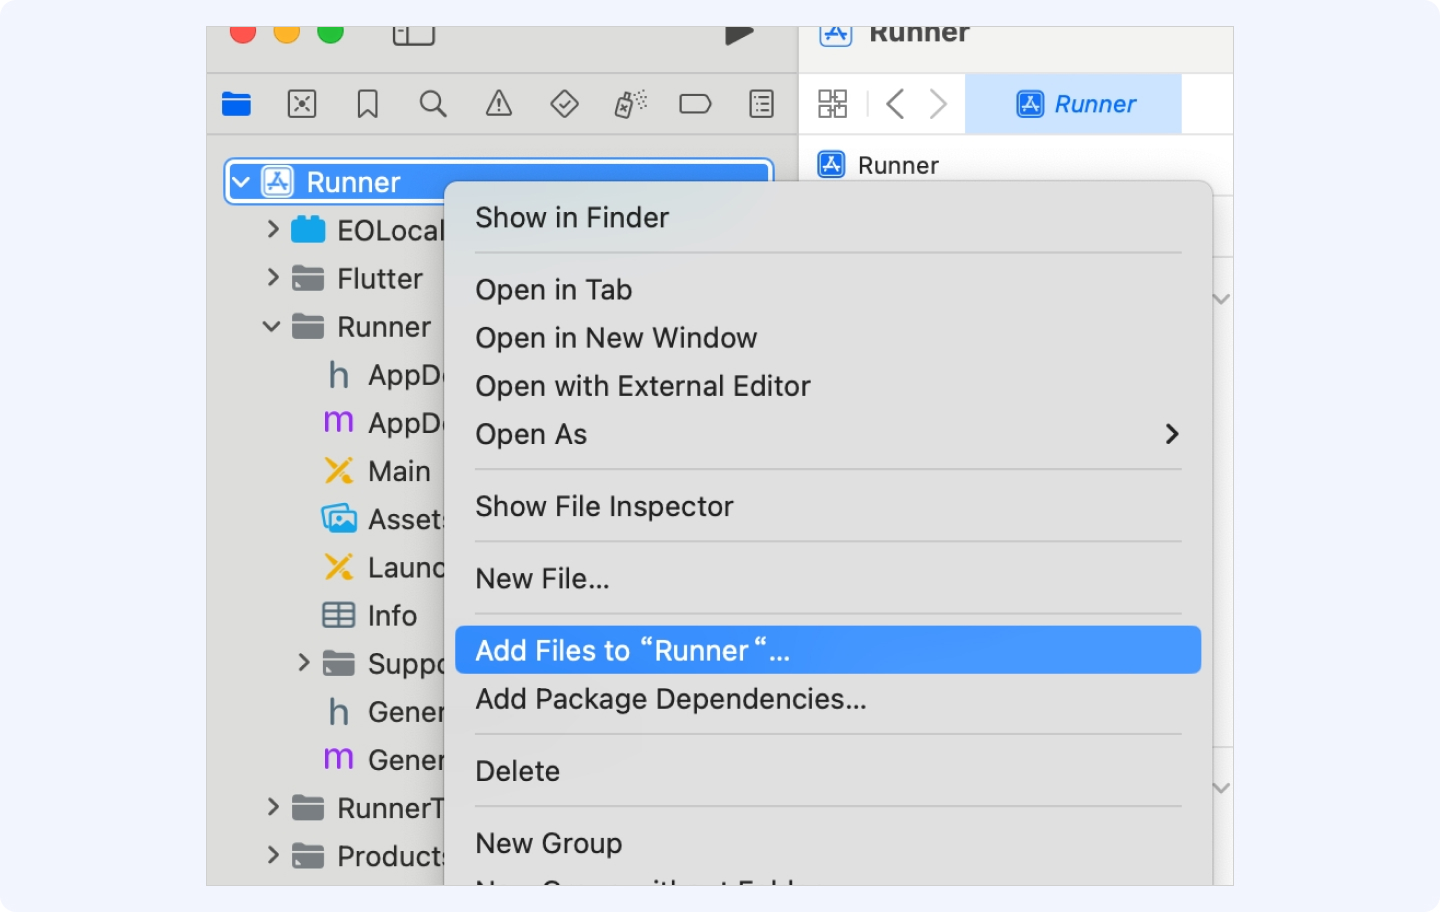Open the Test navigator diamond icon

pyautogui.click(x=564, y=104)
